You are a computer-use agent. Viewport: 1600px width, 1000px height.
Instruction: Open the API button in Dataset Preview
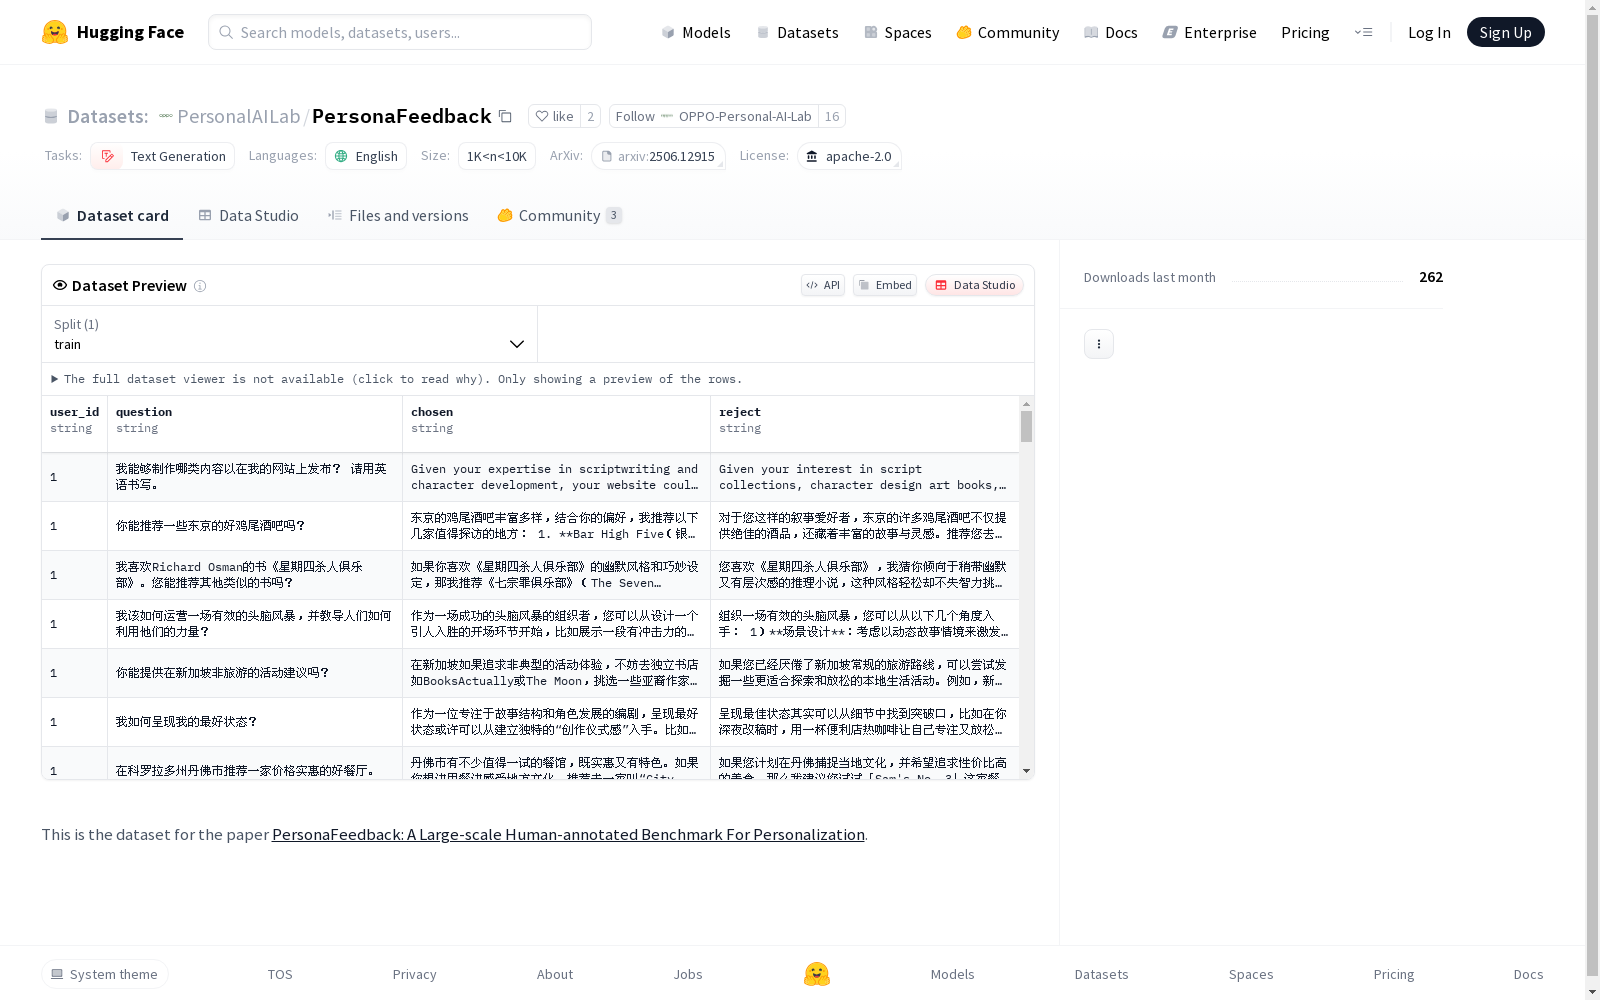[x=823, y=285]
